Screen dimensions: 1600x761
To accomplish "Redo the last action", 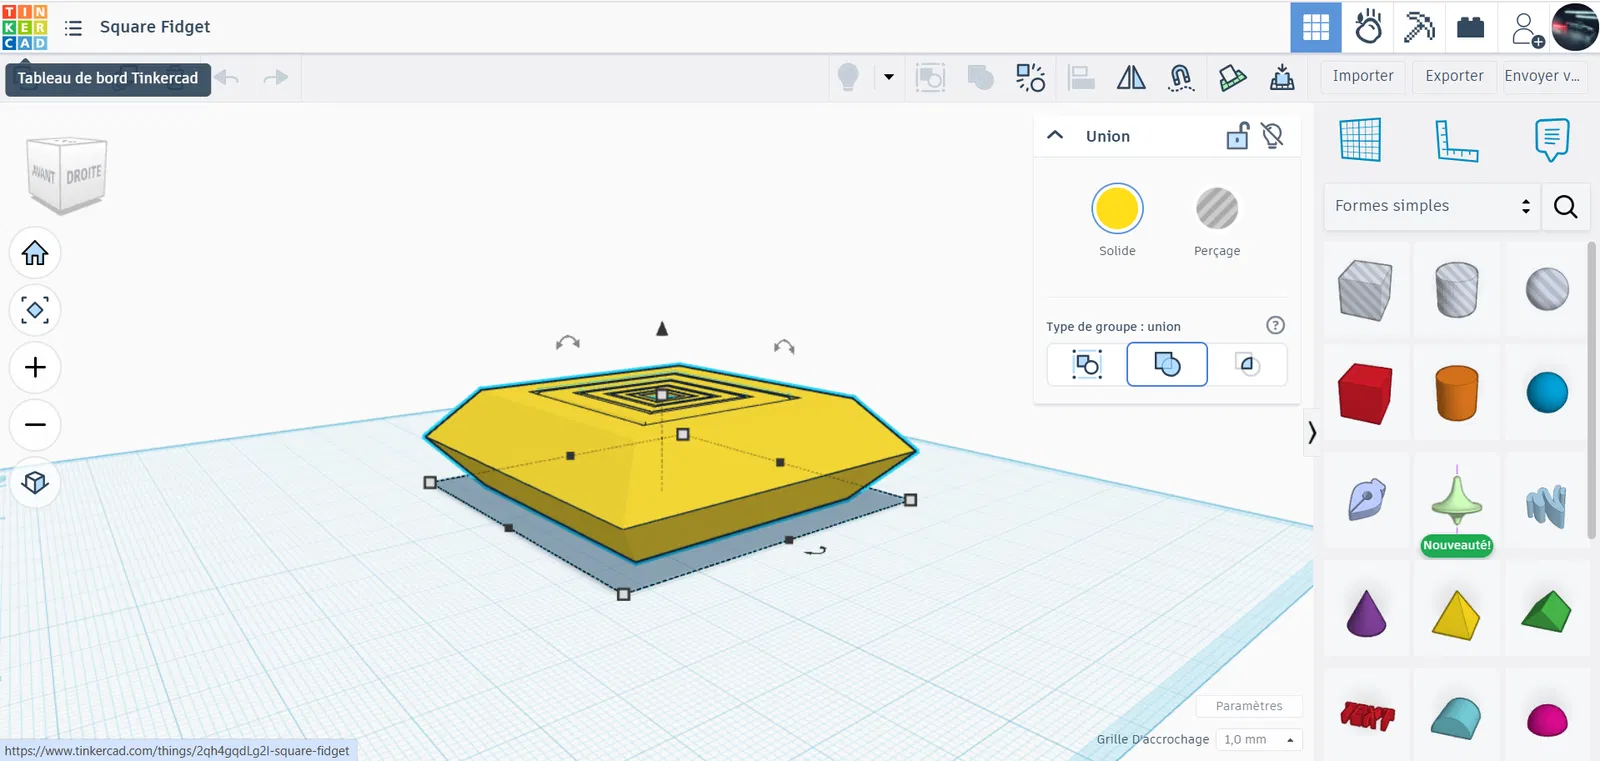I will (x=275, y=77).
